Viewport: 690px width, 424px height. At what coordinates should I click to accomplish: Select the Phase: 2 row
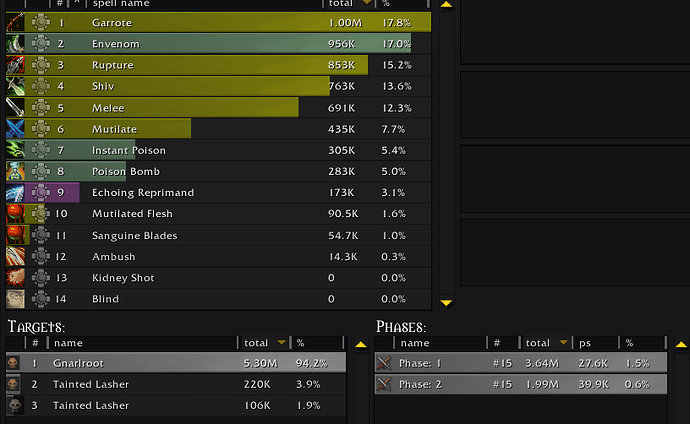pos(520,385)
